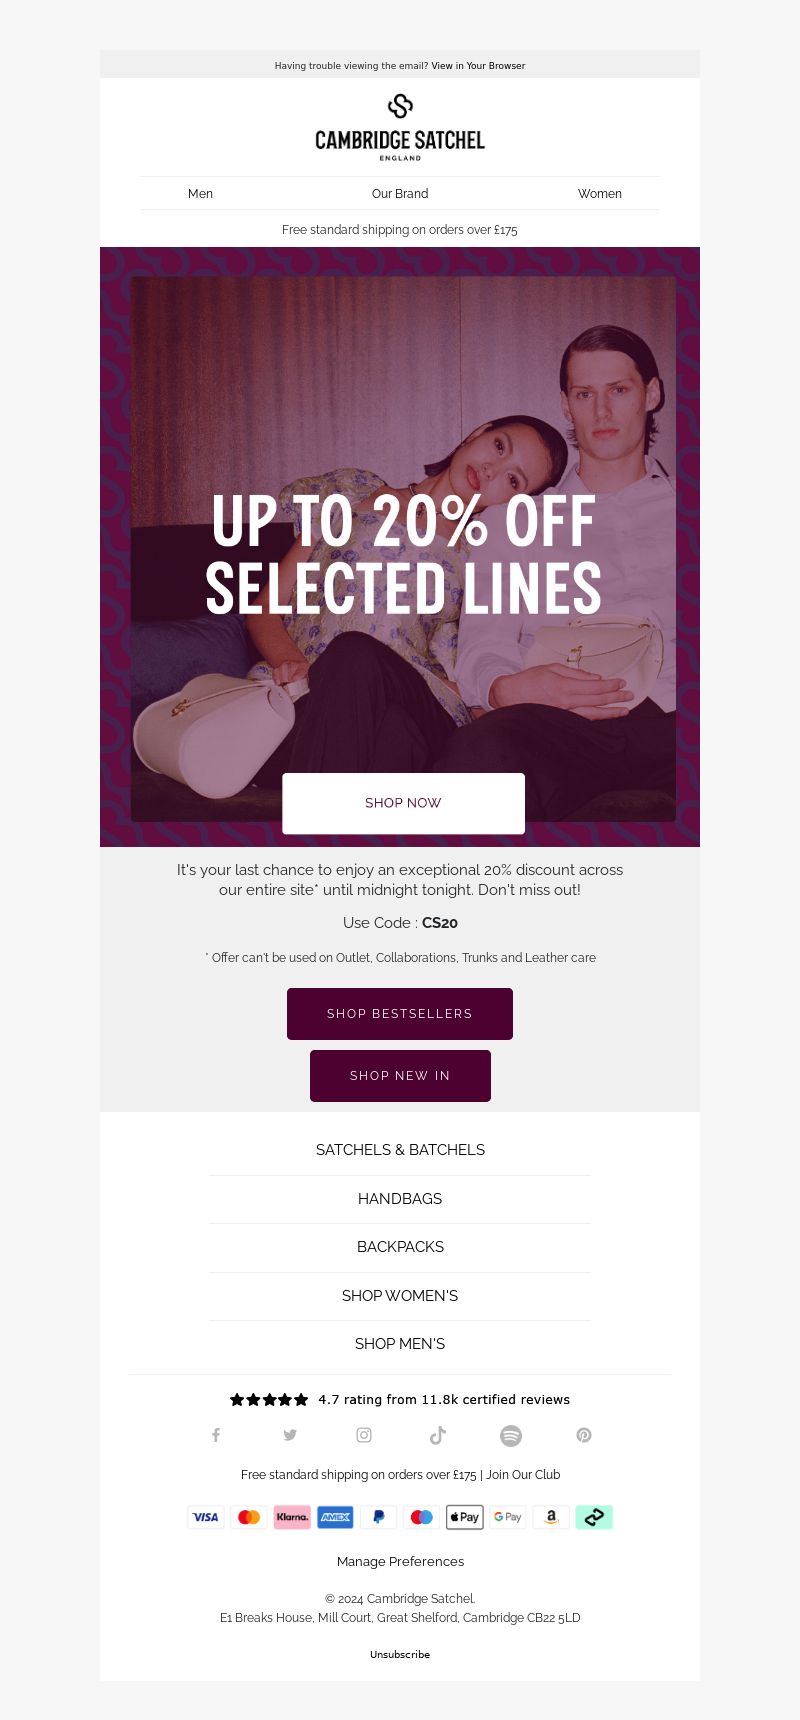Image resolution: width=800 pixels, height=1720 pixels.
Task: Select the Men navigation item
Action: coord(200,194)
